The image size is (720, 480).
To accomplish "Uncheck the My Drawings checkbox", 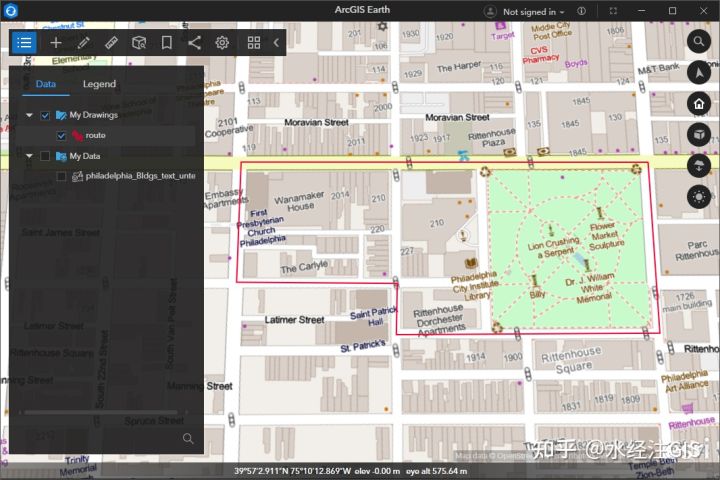I will (45, 115).
